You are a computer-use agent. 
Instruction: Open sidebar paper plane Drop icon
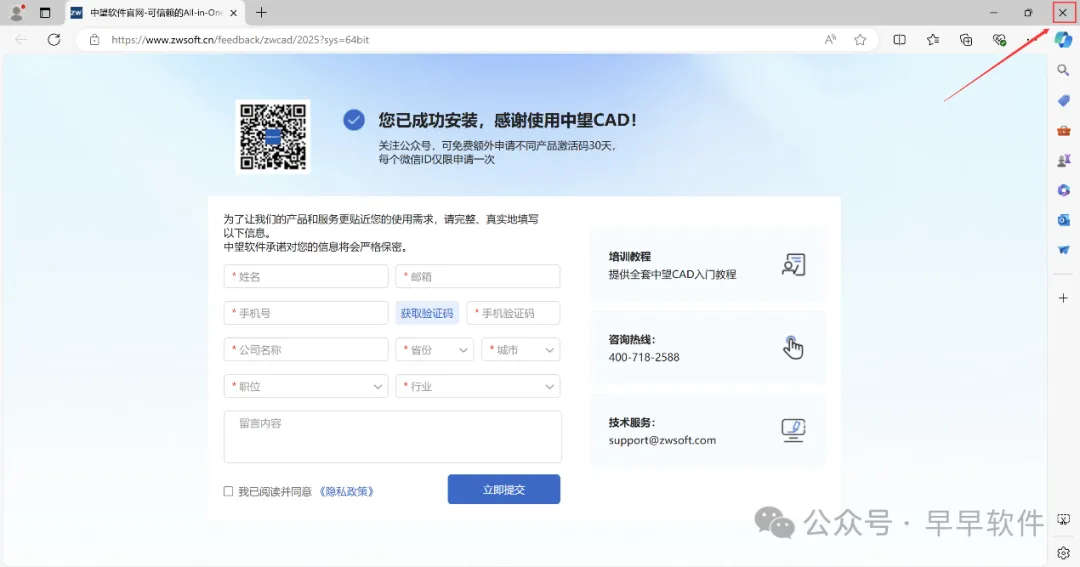pos(1063,250)
